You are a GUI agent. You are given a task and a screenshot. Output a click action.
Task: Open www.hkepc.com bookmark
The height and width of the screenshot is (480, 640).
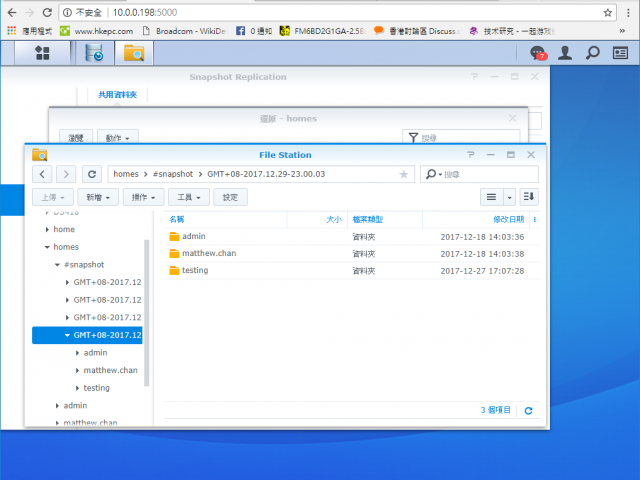point(97,31)
